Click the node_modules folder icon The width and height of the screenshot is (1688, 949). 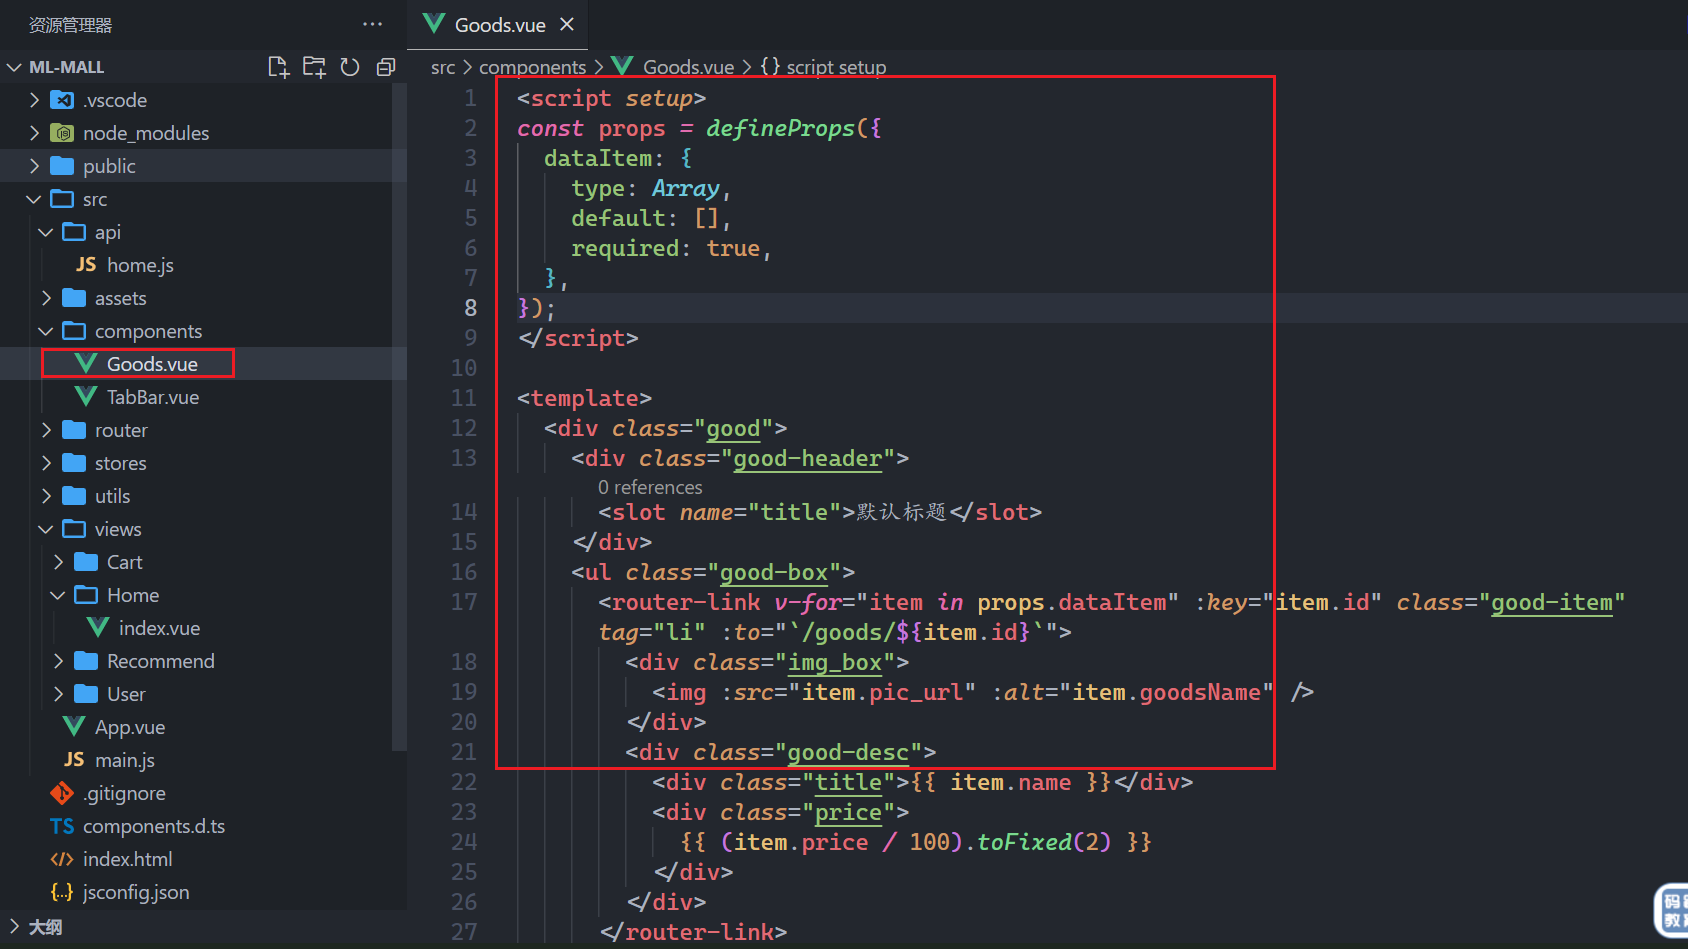coord(62,133)
